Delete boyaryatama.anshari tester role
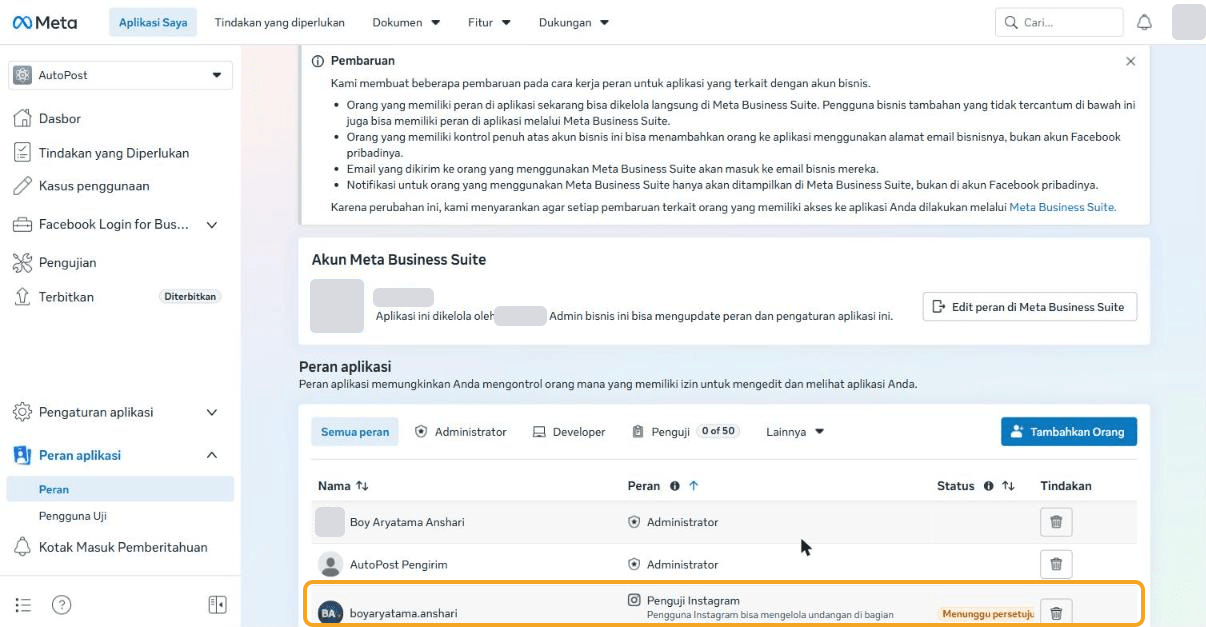The image size is (1206, 627). [x=1056, y=611]
